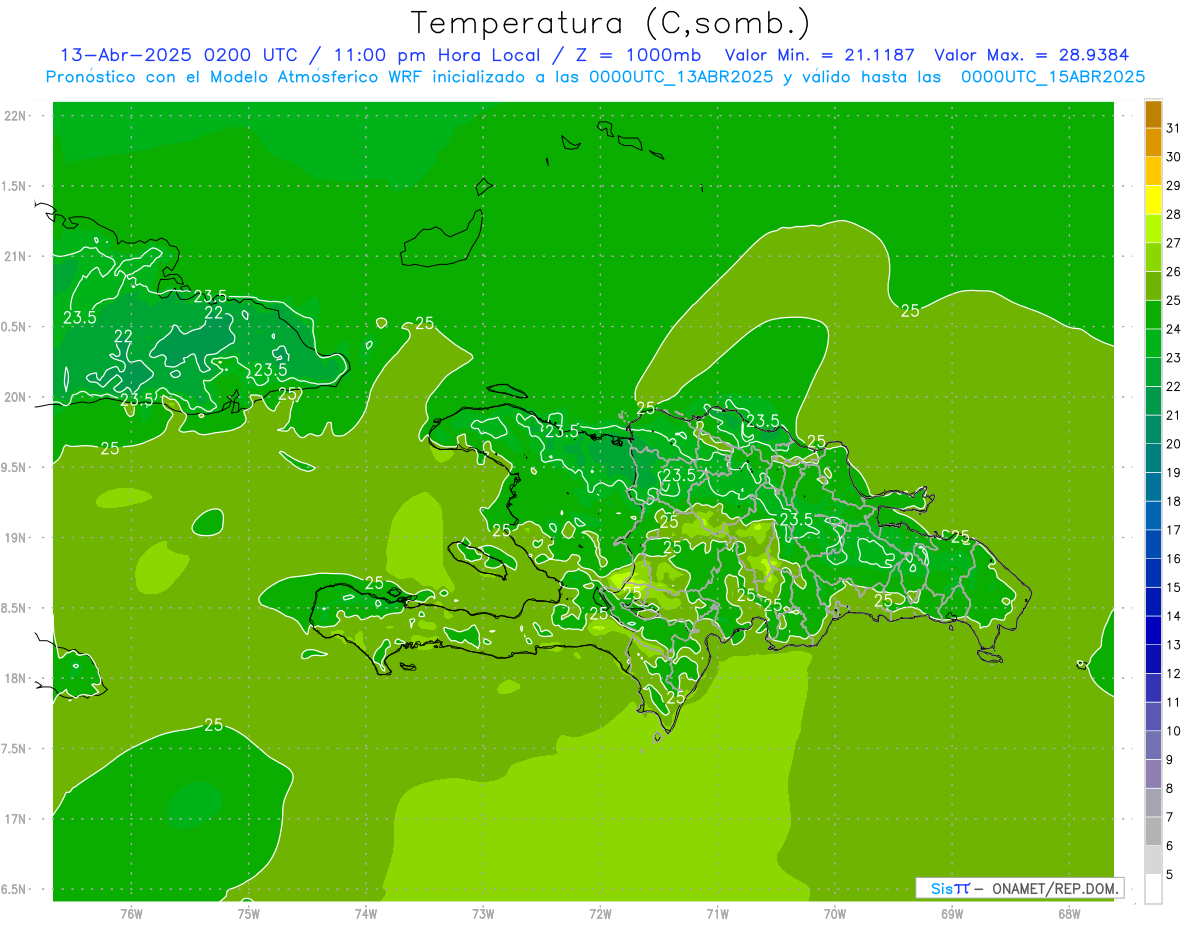The width and height of the screenshot is (1200, 927).
Task: Click the "18N" latitude axis label
Action: tap(15, 678)
